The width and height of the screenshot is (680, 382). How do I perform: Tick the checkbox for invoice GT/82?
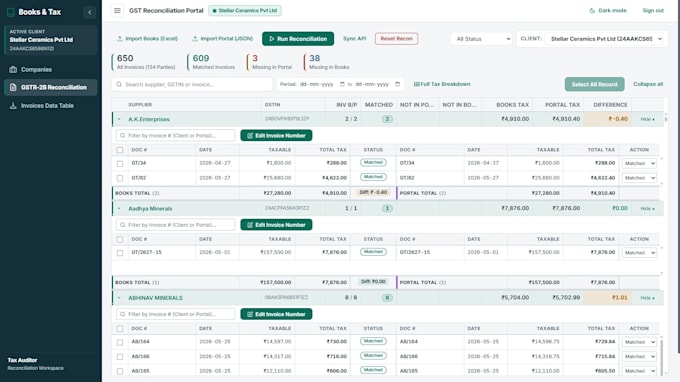pos(120,178)
